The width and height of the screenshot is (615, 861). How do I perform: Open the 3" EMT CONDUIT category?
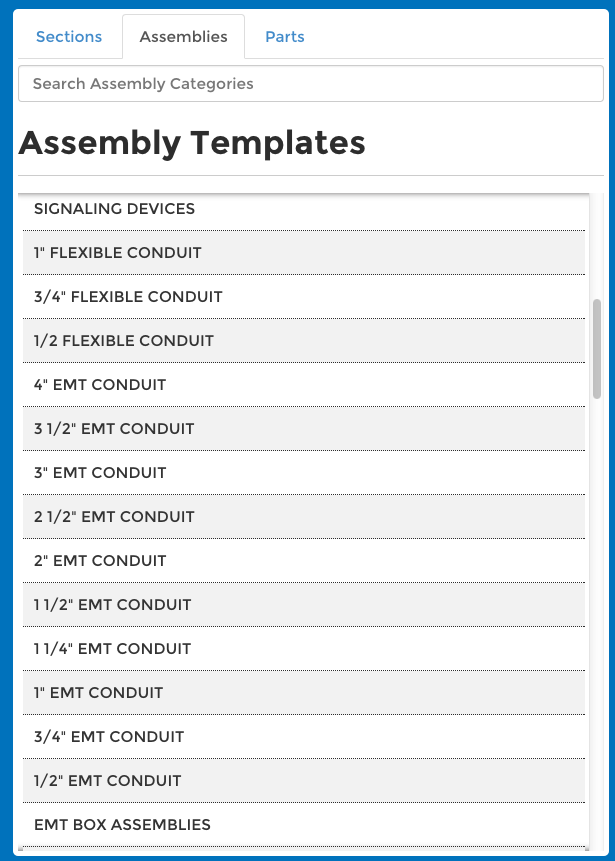pyautogui.click(x=303, y=473)
